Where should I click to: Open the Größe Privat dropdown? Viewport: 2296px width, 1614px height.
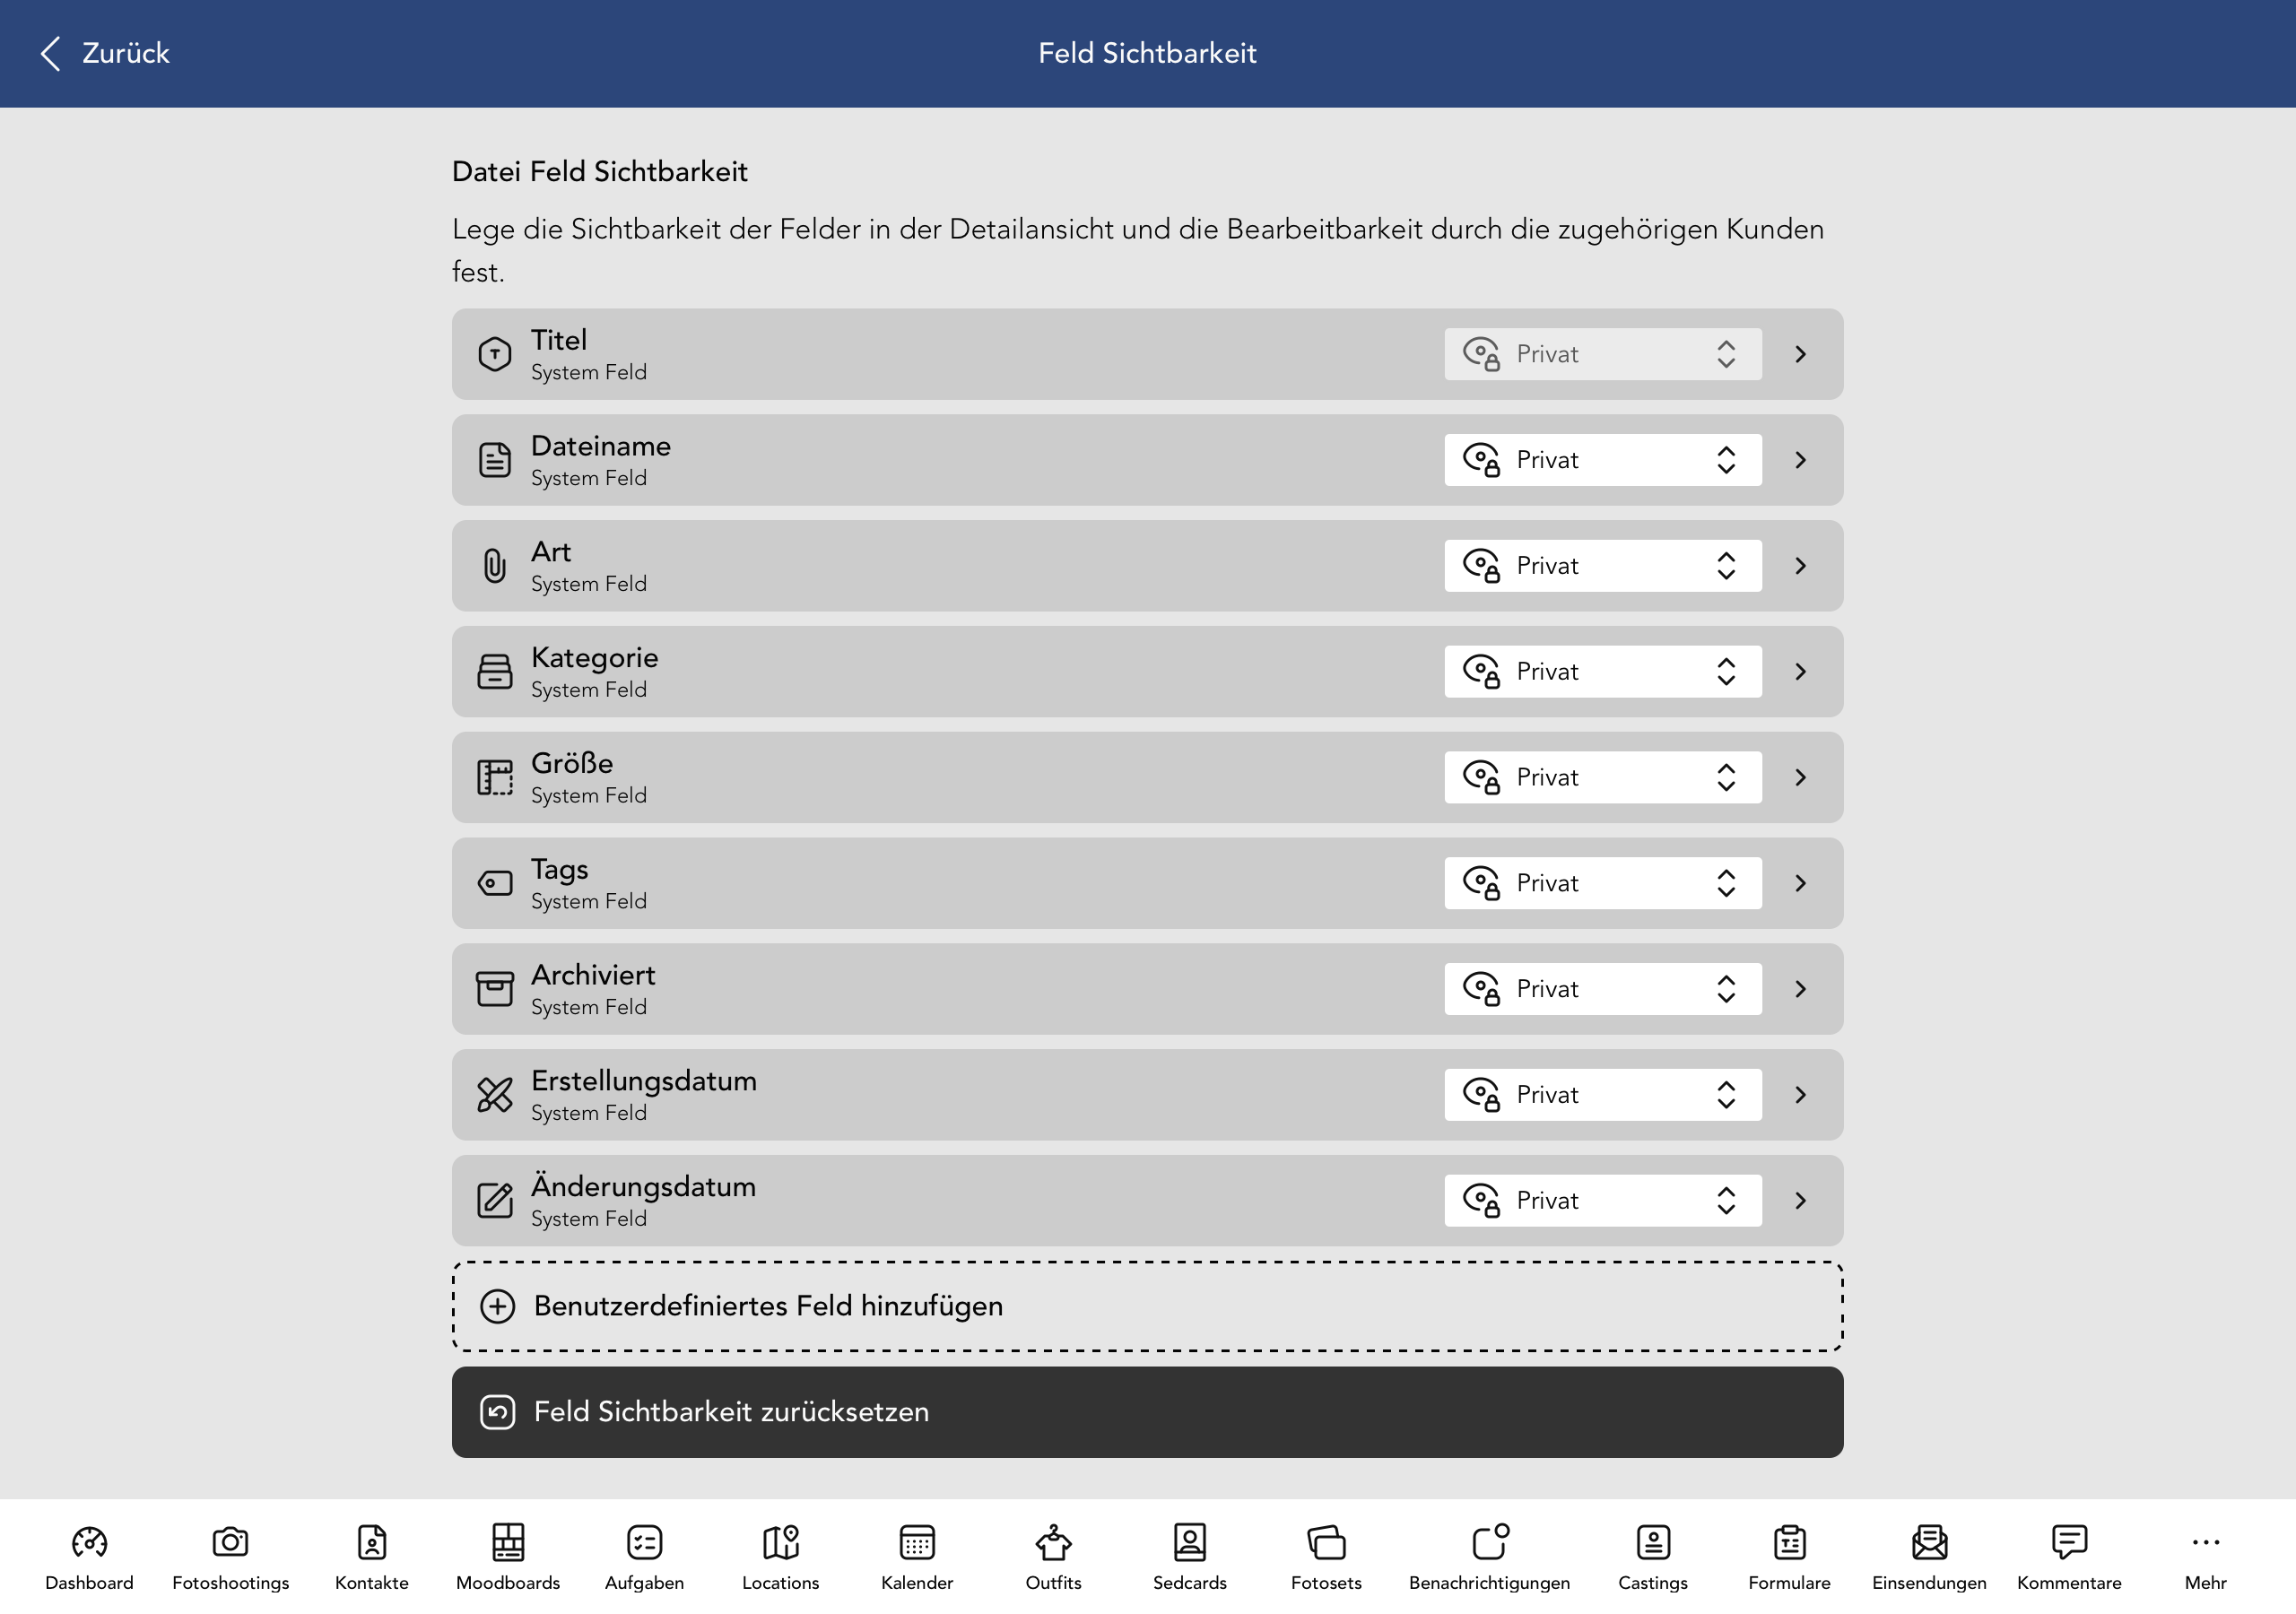[x=1603, y=778]
